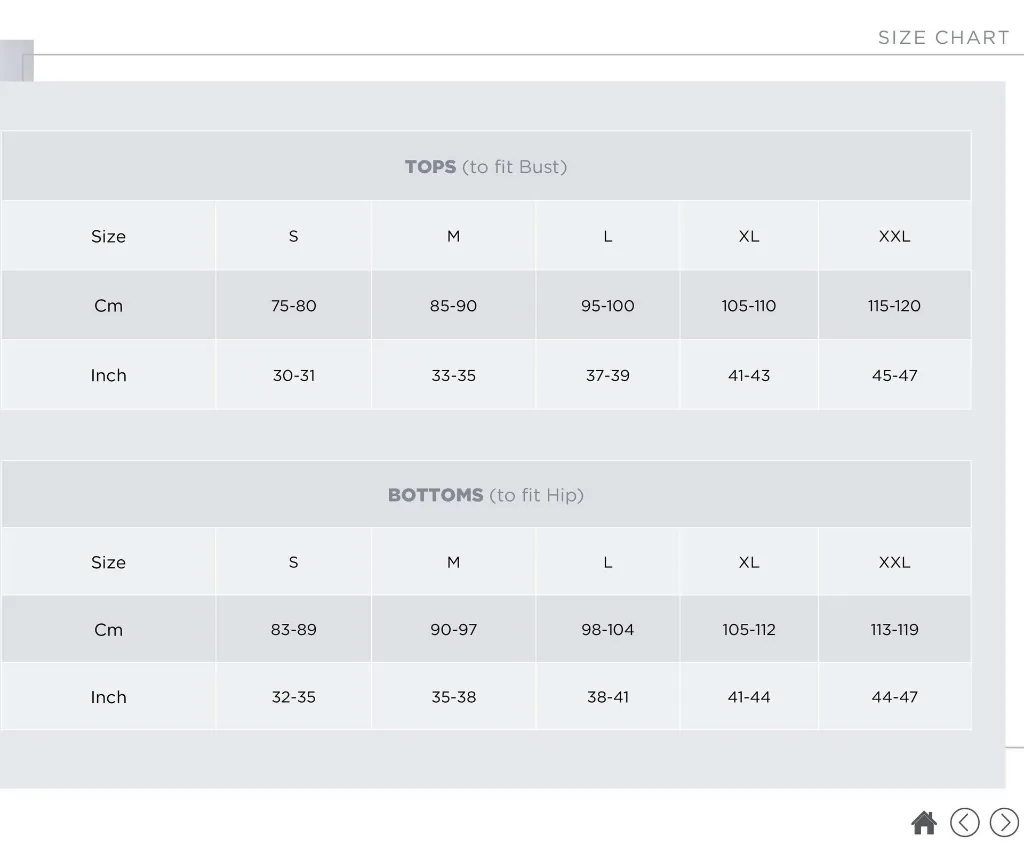The width and height of the screenshot is (1024, 852).
Task: Select the 30-31 inch bust cell
Action: pyautogui.click(x=293, y=375)
